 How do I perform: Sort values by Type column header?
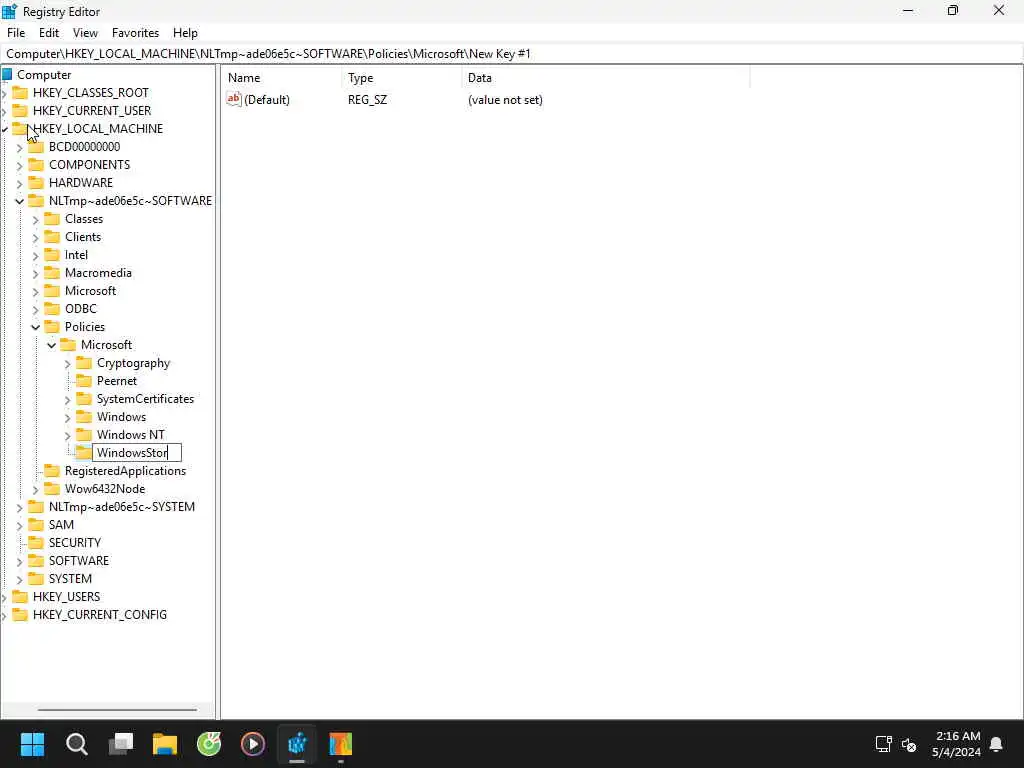click(402, 78)
